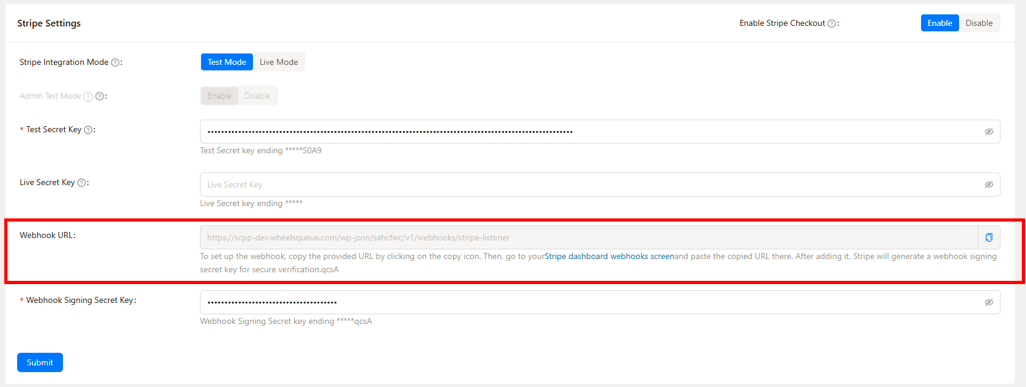Click info icon next to Admin Test Mode
The image size is (1026, 387).
tap(88, 96)
